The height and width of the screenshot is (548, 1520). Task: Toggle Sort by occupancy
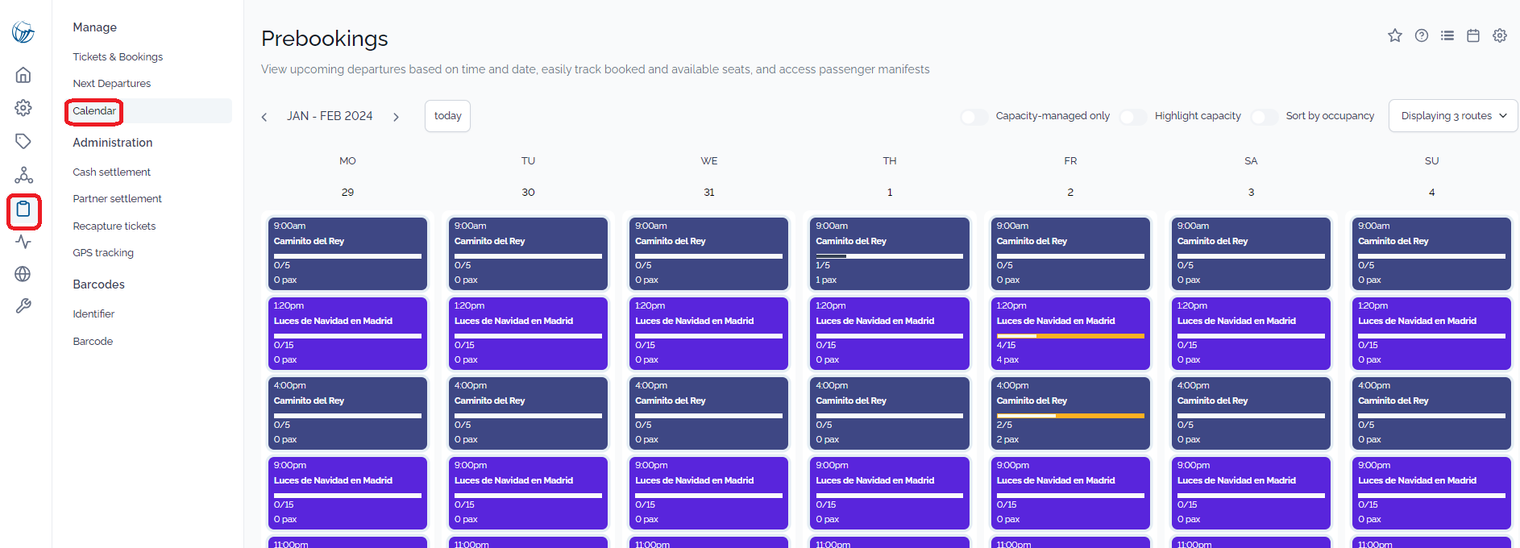click(1264, 116)
